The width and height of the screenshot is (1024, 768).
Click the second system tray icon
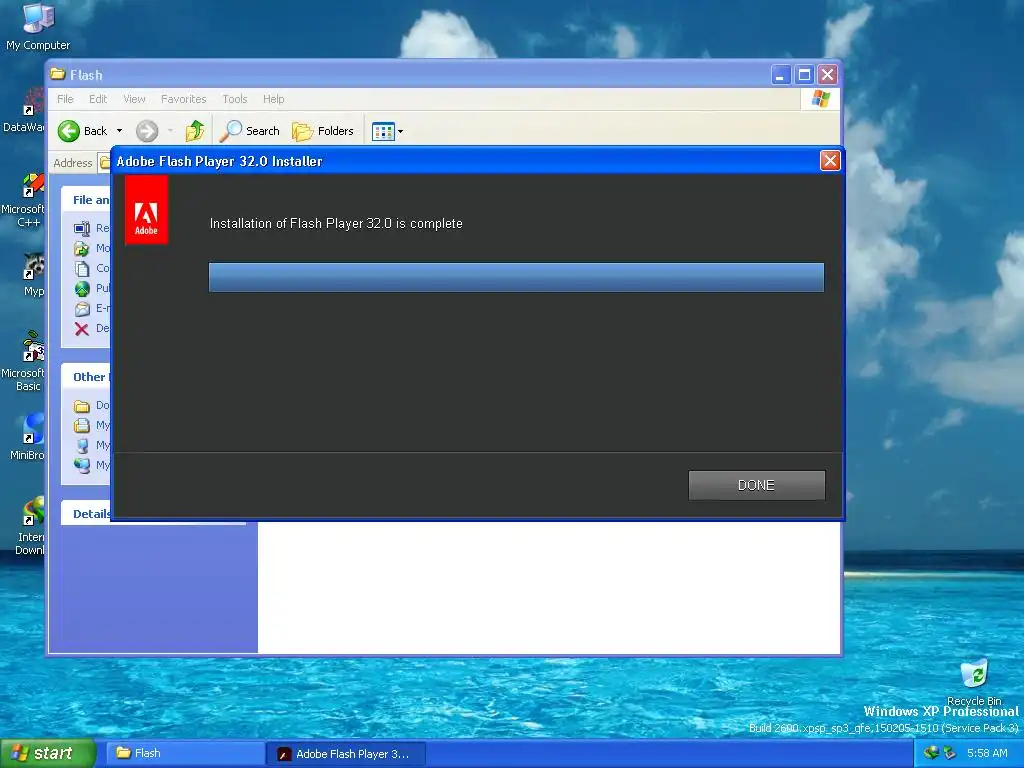[950, 753]
